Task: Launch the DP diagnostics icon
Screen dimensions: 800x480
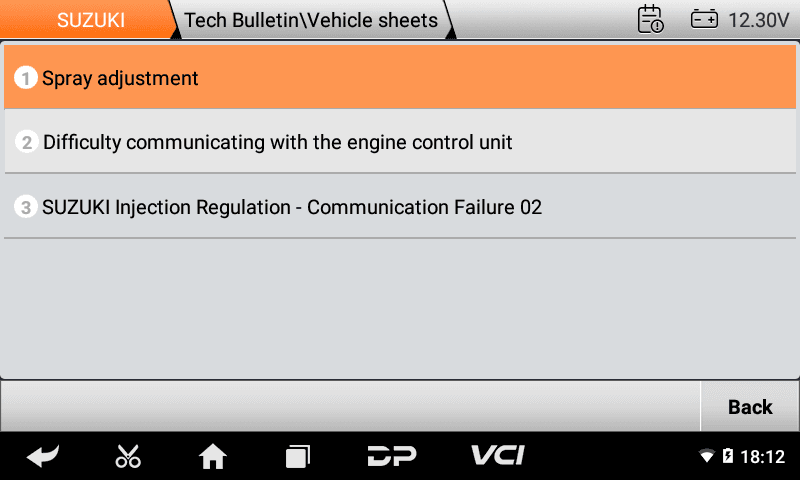Action: point(392,456)
